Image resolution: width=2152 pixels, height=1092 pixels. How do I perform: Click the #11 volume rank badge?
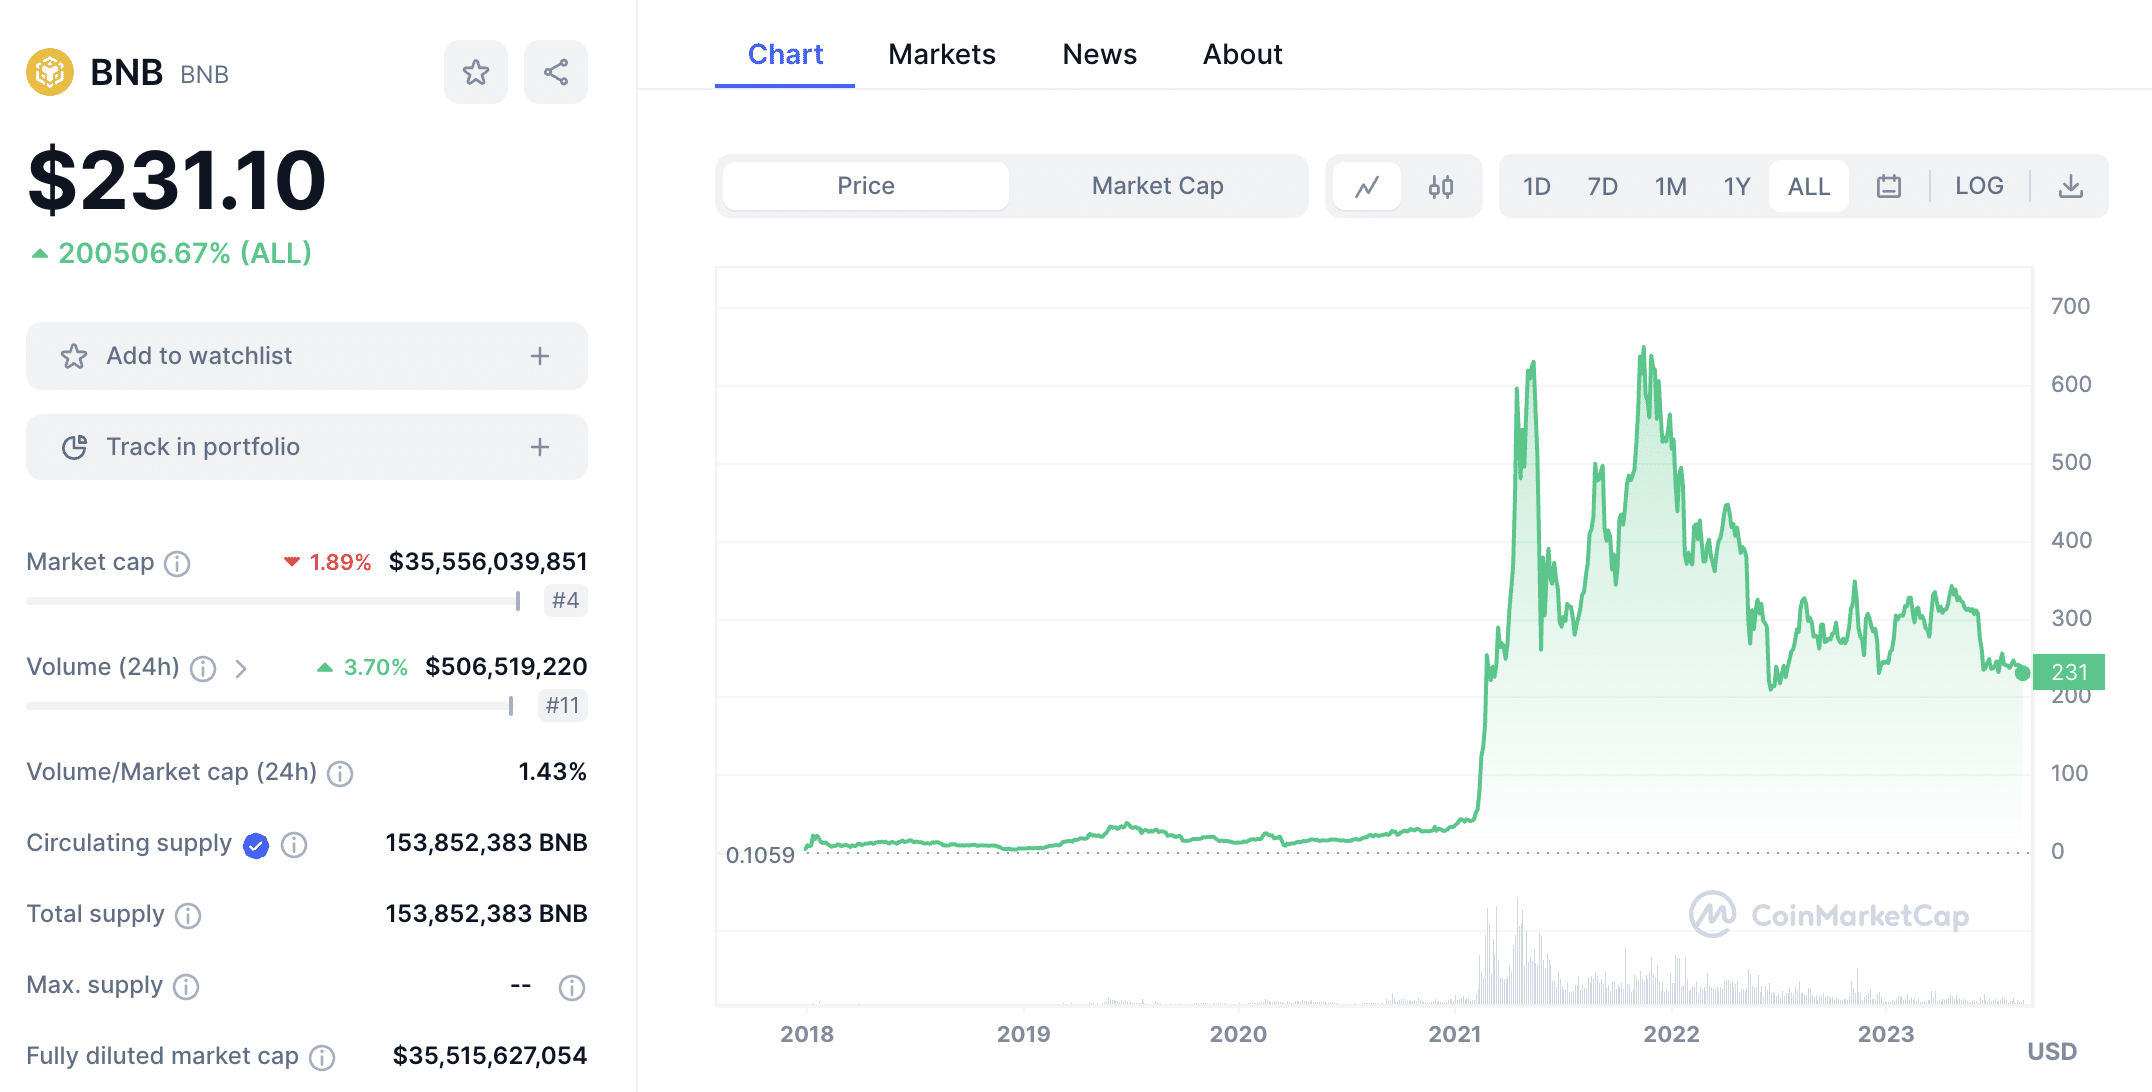tap(562, 705)
